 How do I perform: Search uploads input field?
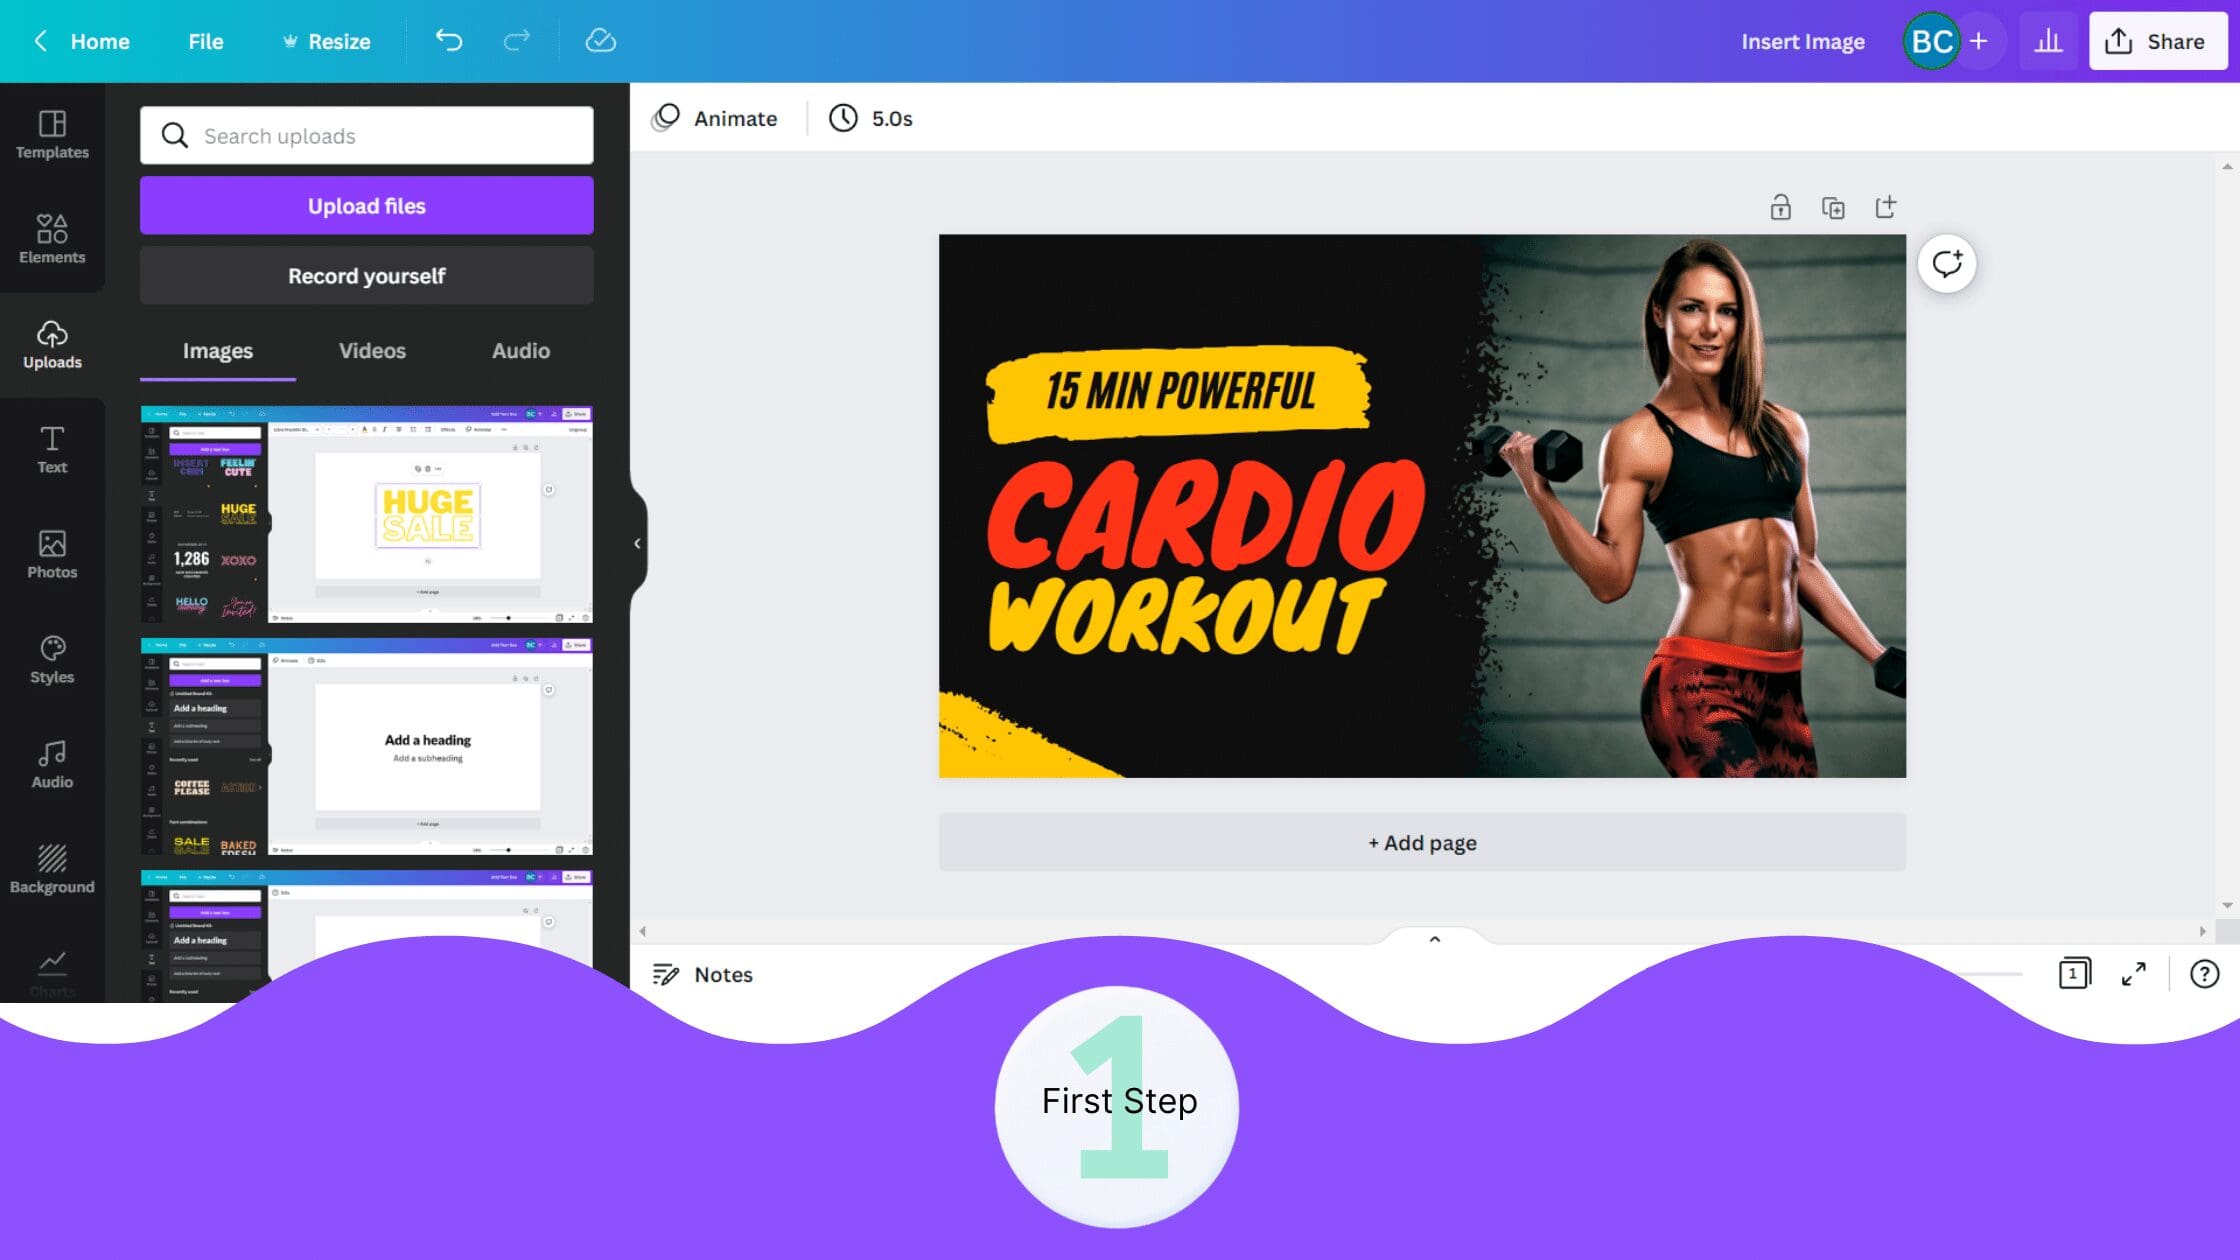coord(366,135)
